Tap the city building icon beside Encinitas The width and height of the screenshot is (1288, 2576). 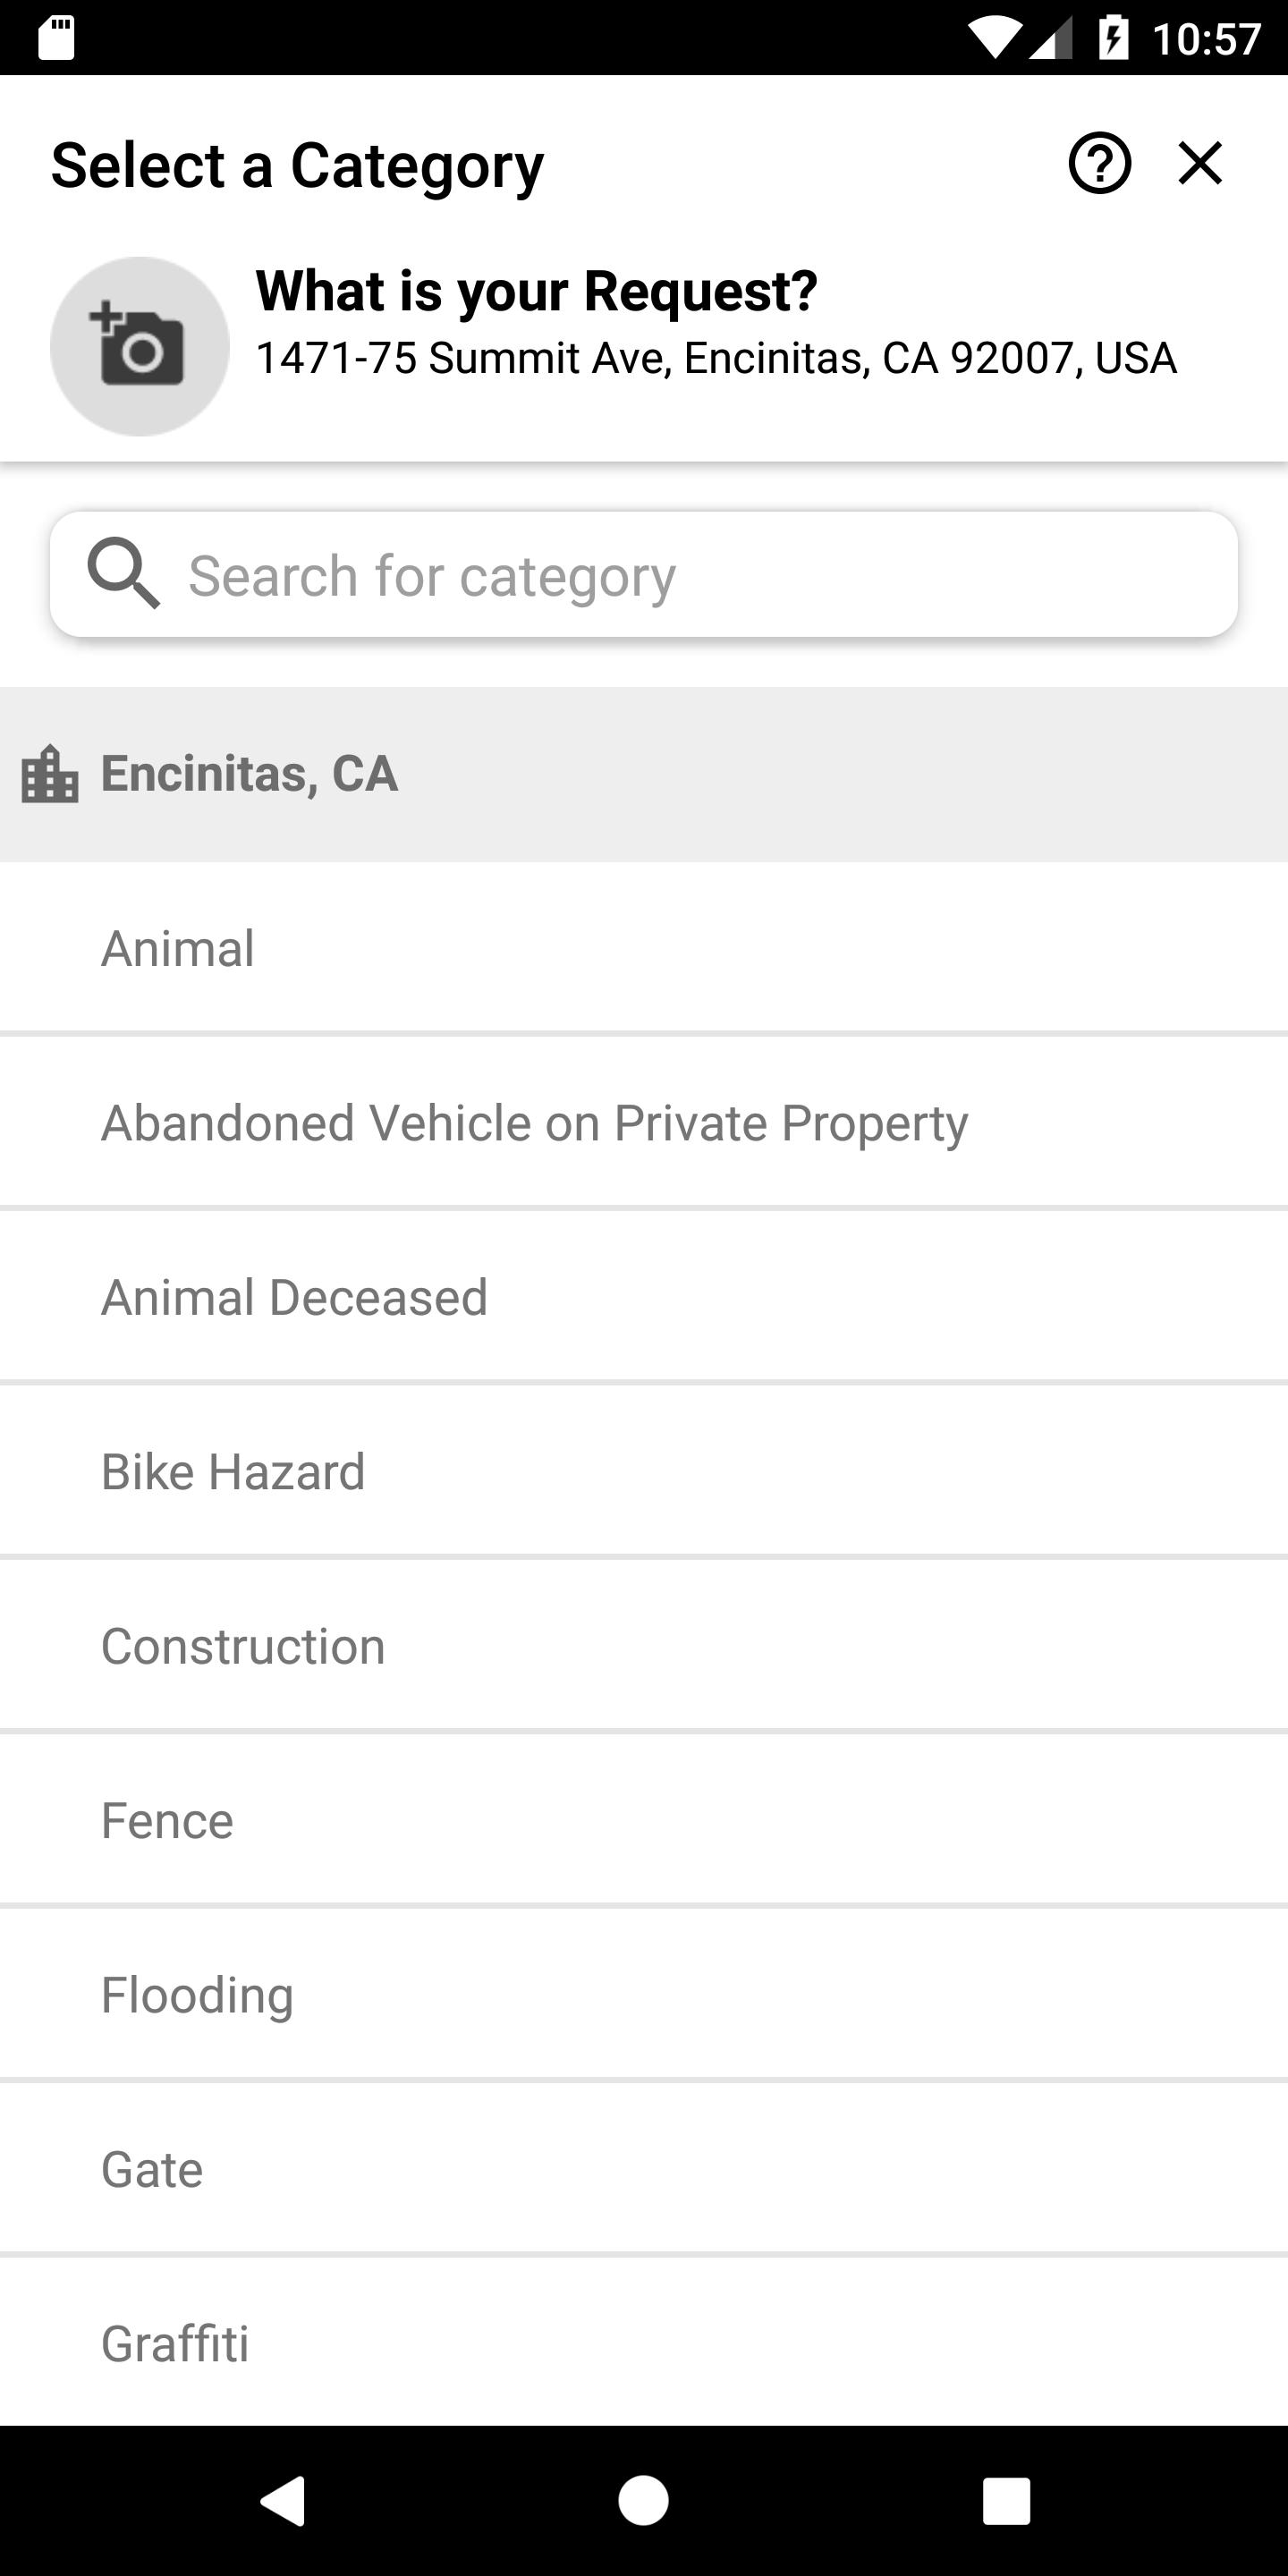tap(50, 774)
